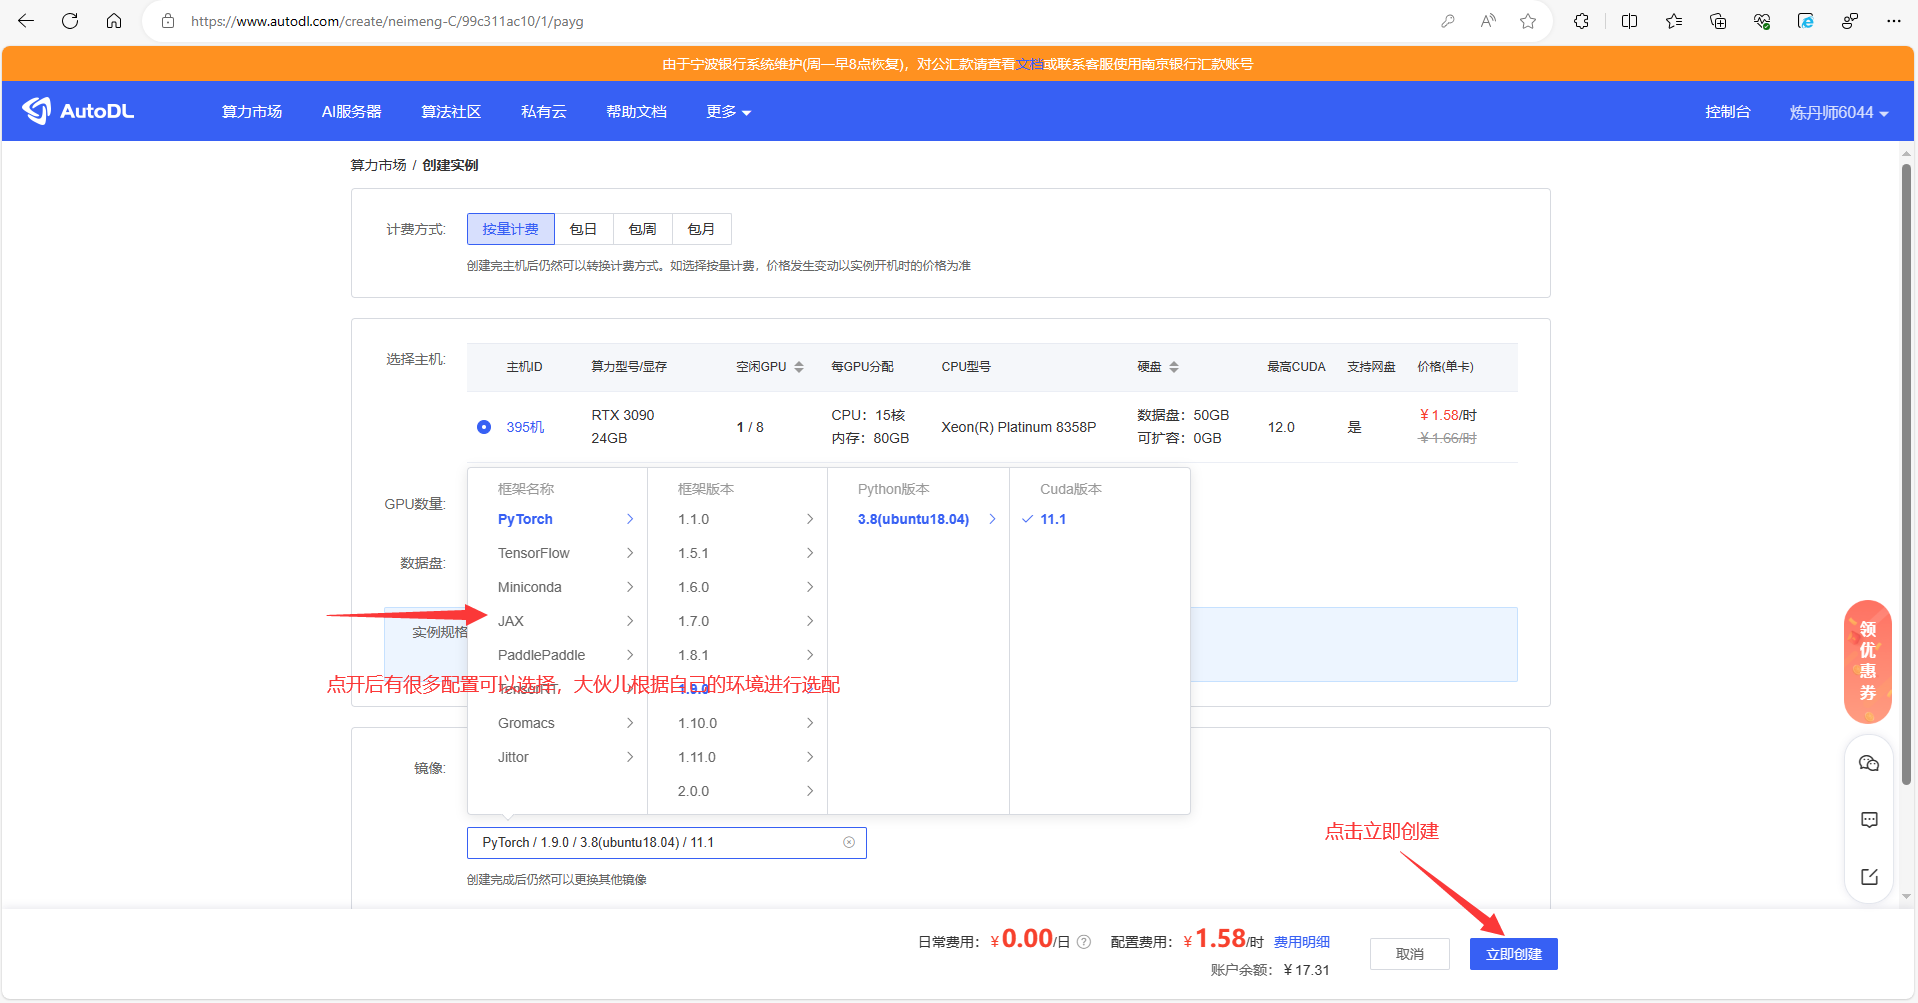The image size is (1918, 1003).
Task: Open 算力市场 in navigation bar
Action: (252, 112)
